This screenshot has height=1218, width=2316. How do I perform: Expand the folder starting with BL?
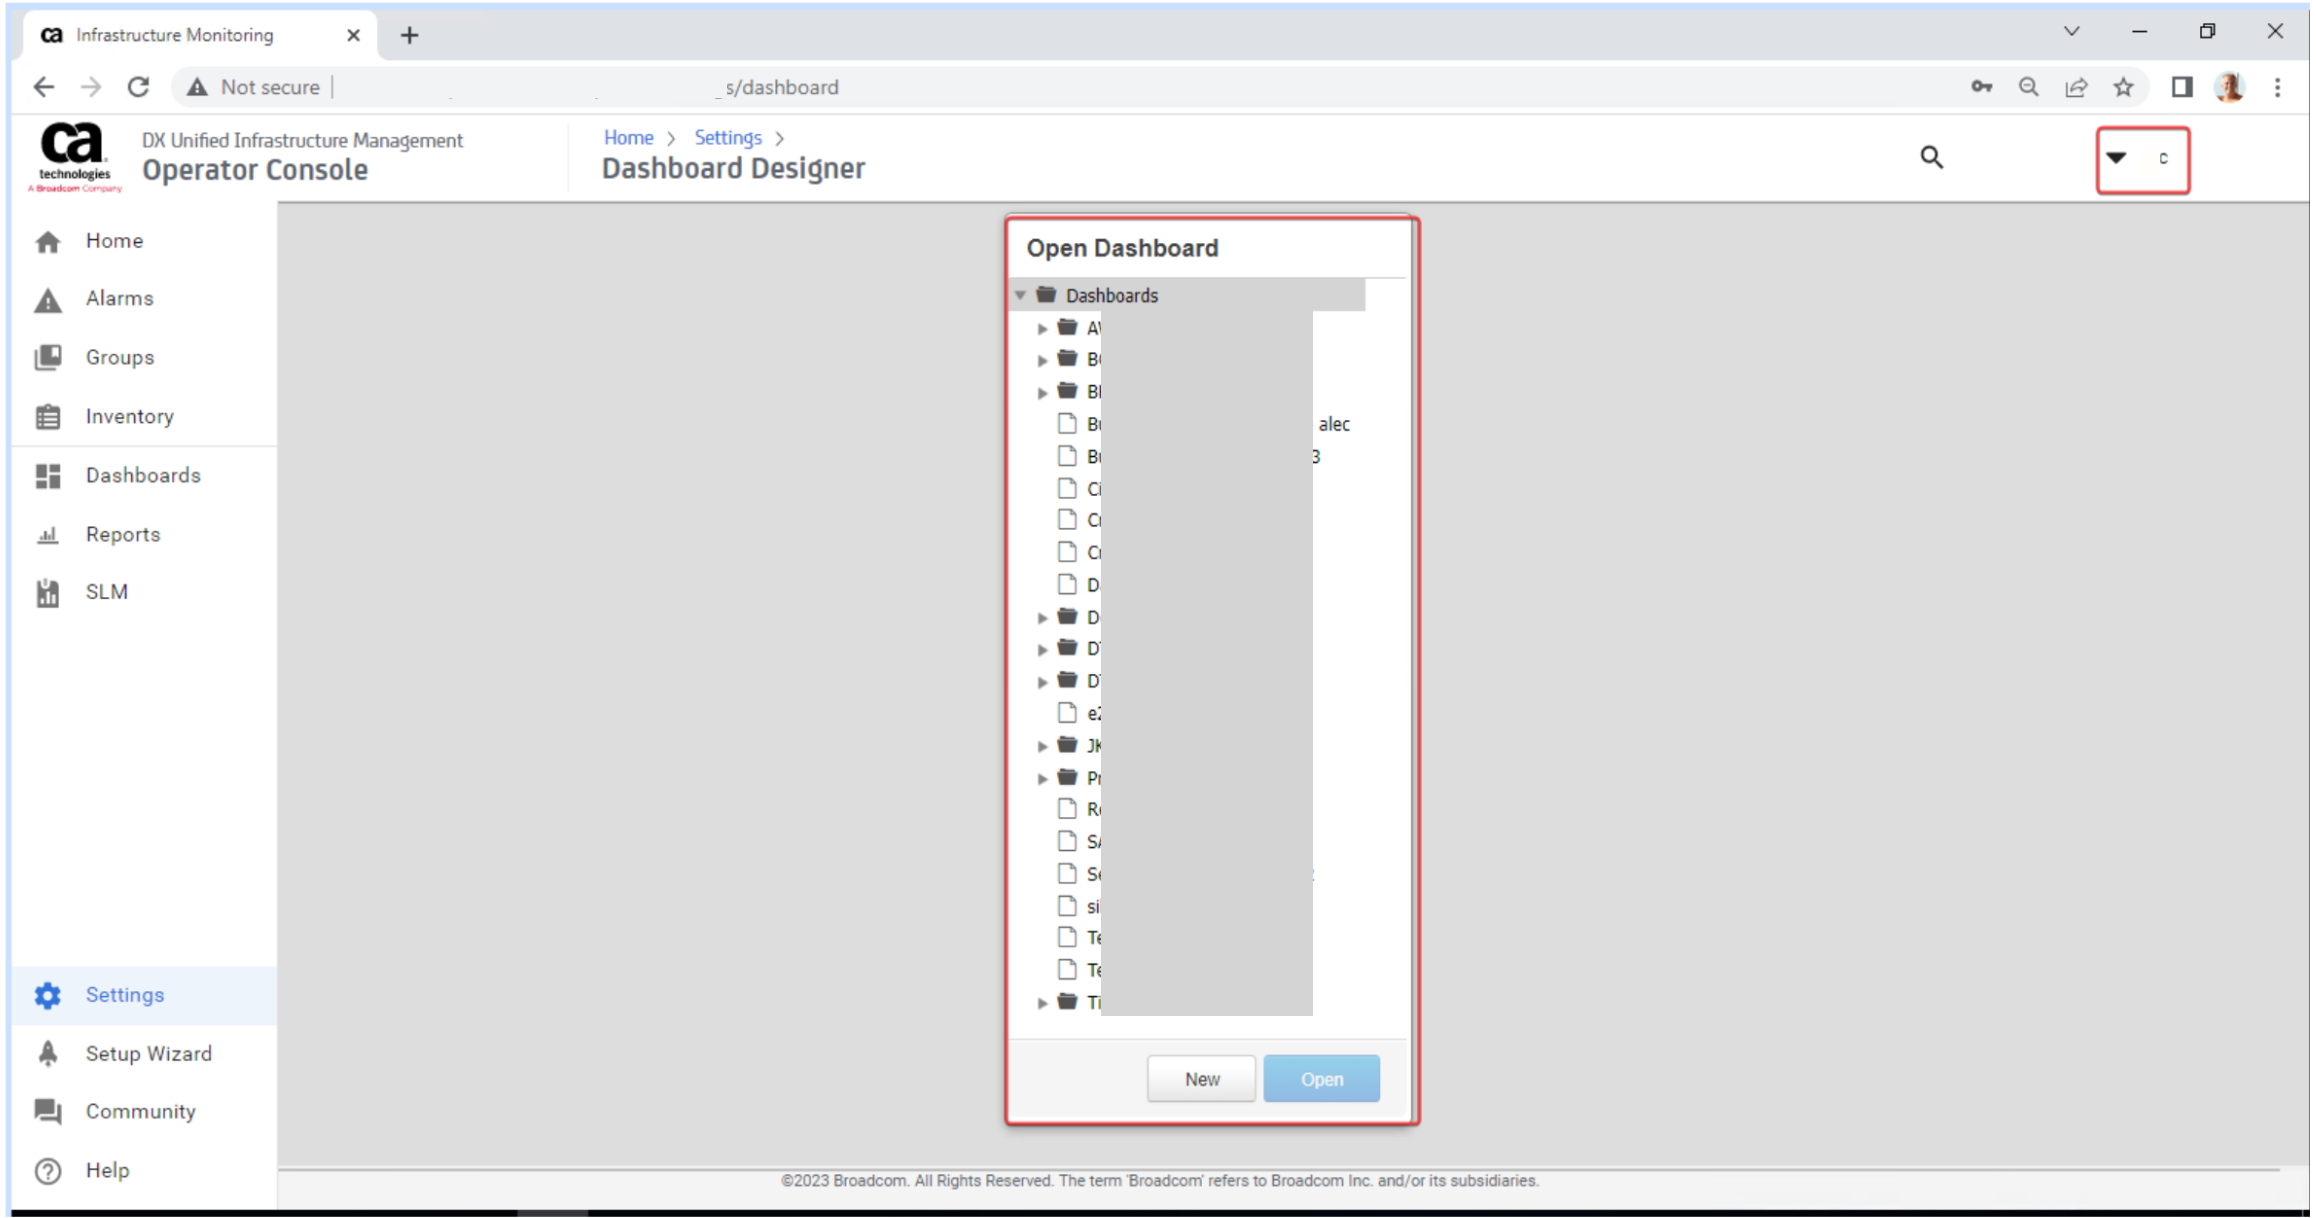click(x=1042, y=392)
